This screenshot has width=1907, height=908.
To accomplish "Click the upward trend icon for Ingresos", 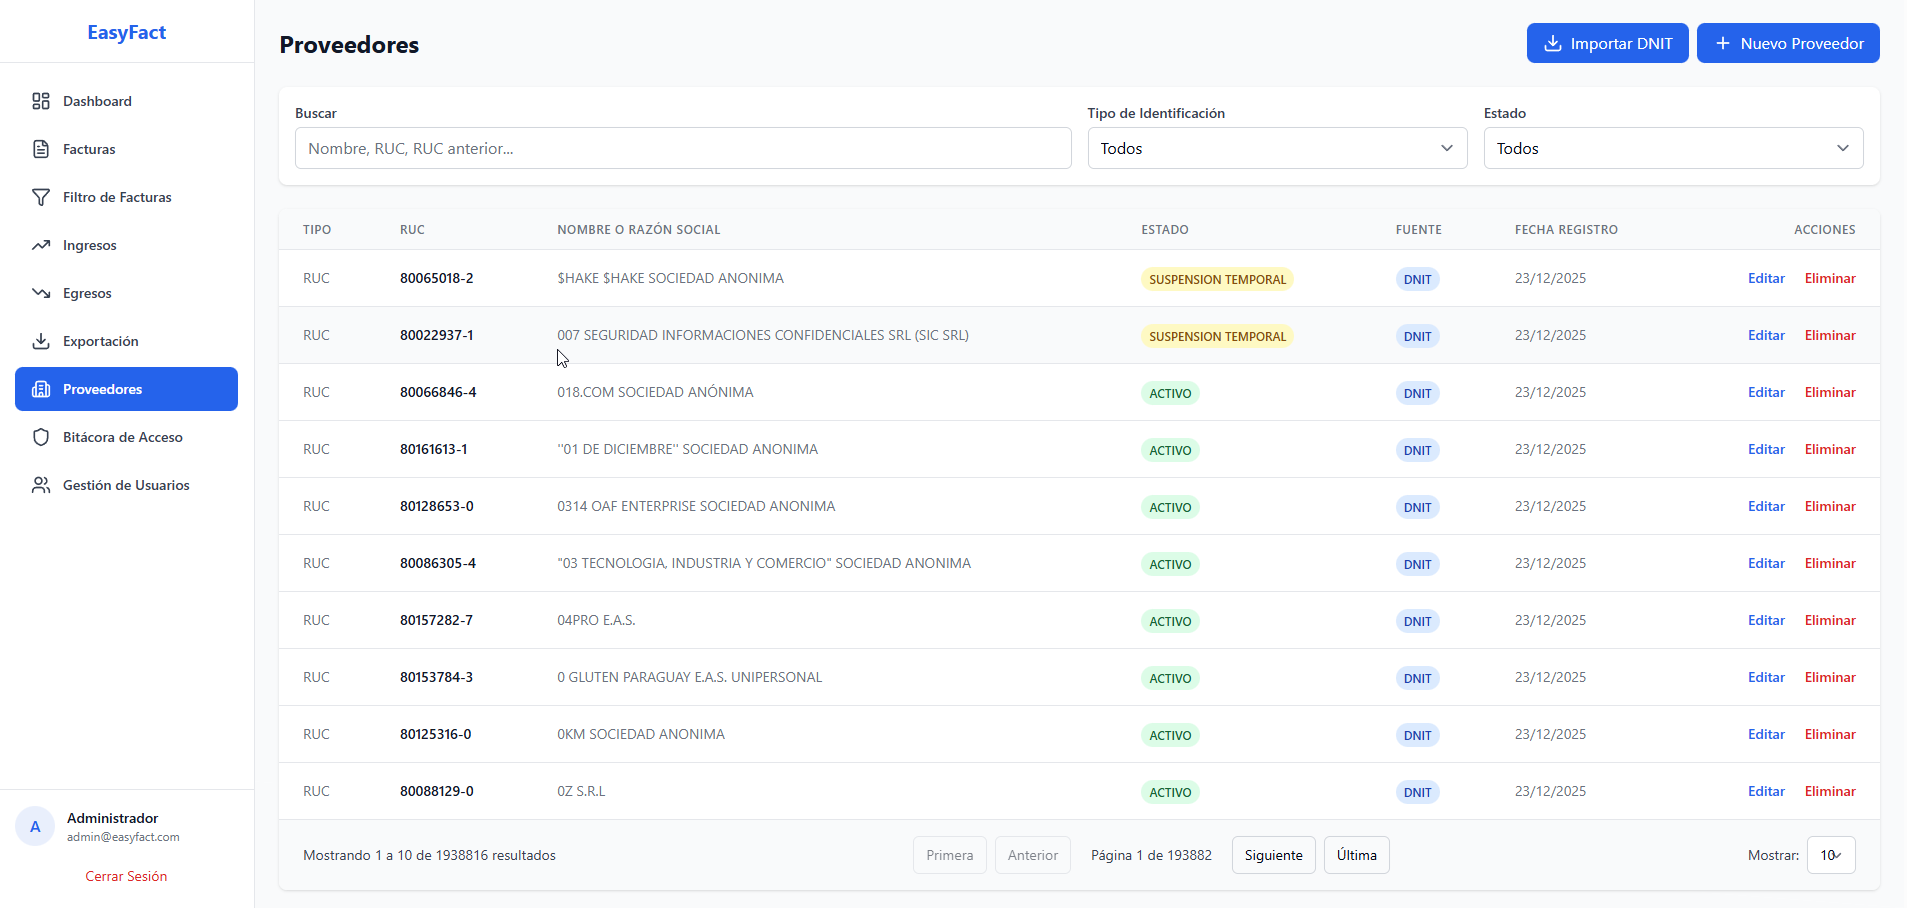I will pyautogui.click(x=41, y=245).
